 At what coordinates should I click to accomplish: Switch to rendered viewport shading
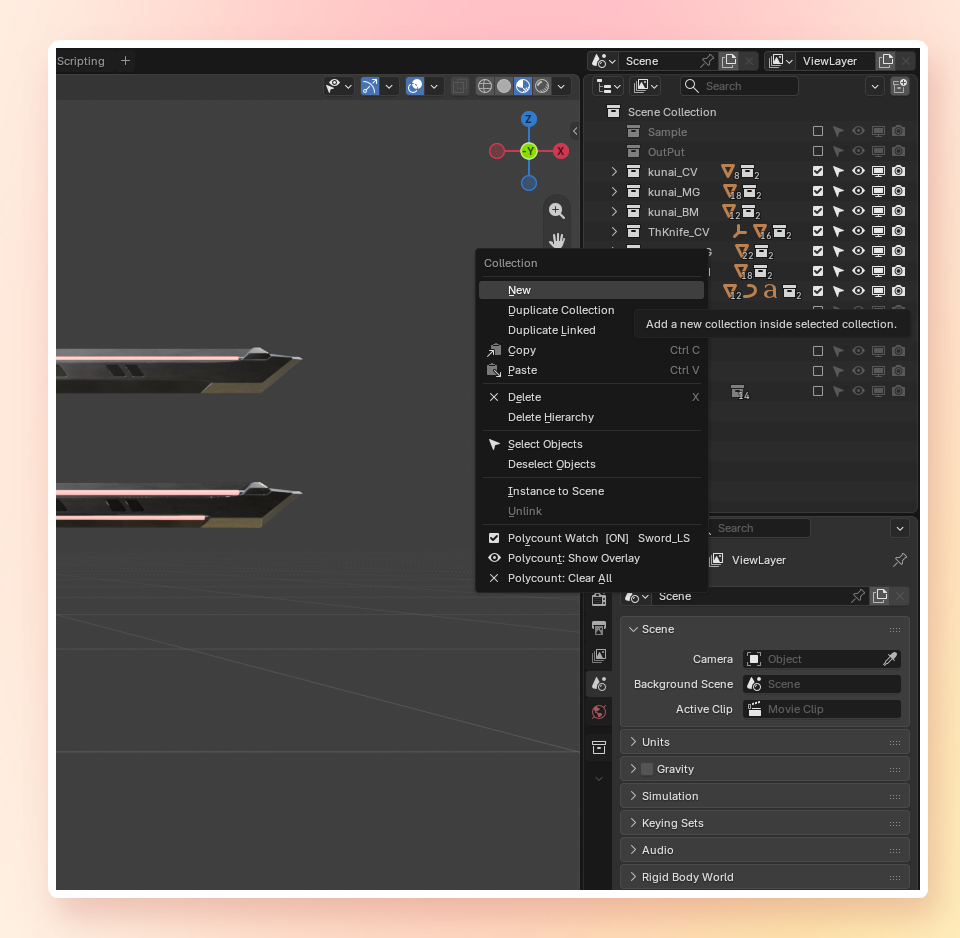(x=542, y=86)
